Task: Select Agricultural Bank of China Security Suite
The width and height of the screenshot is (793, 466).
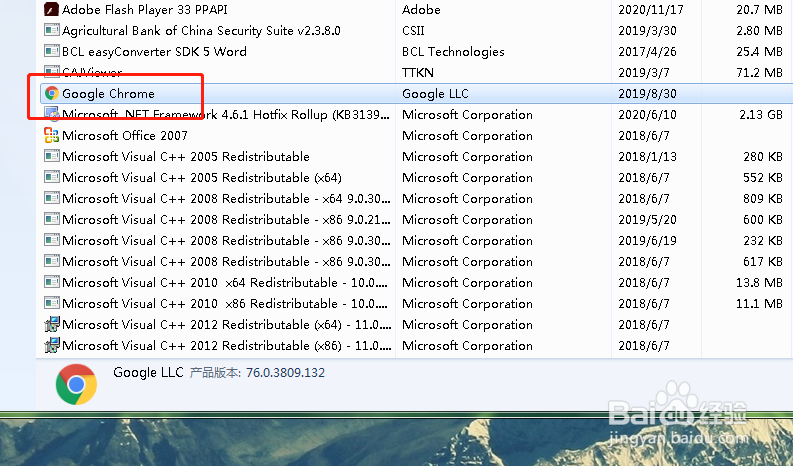Action: (201, 31)
